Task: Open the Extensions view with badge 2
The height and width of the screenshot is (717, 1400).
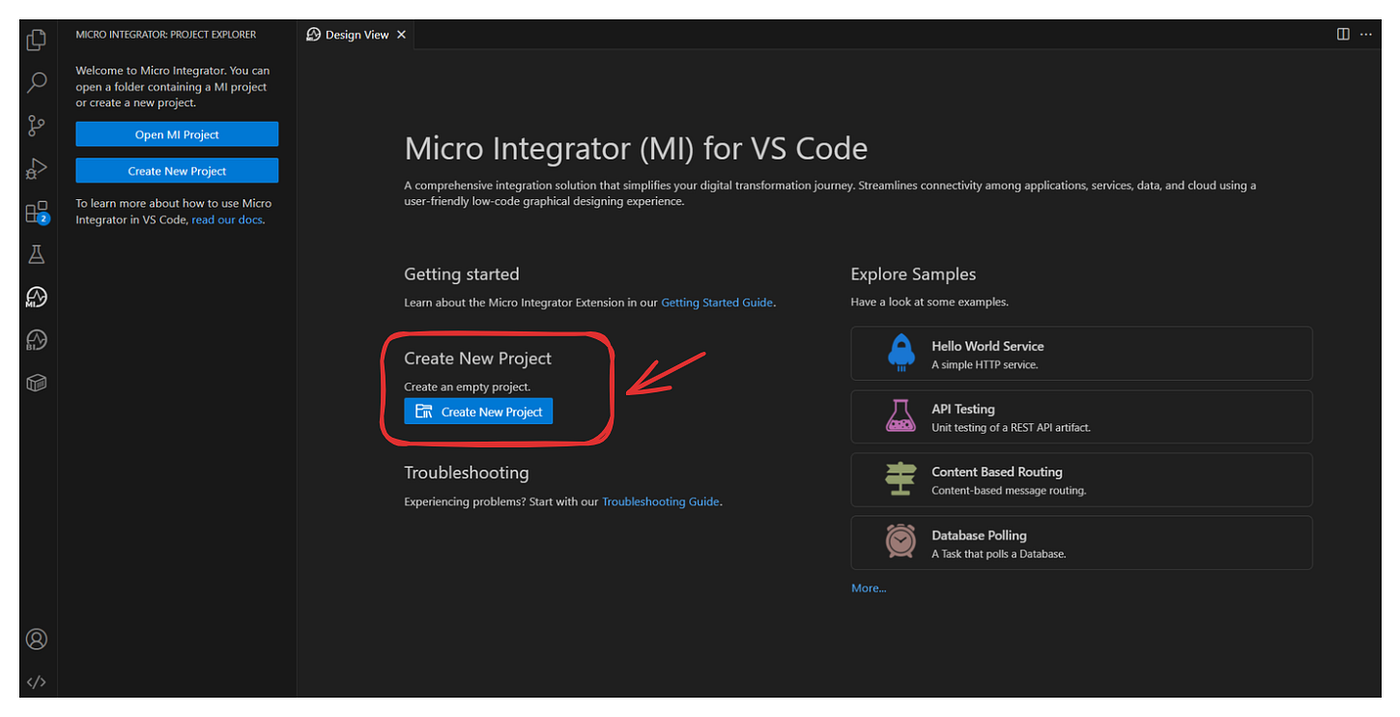Action: coord(36,212)
